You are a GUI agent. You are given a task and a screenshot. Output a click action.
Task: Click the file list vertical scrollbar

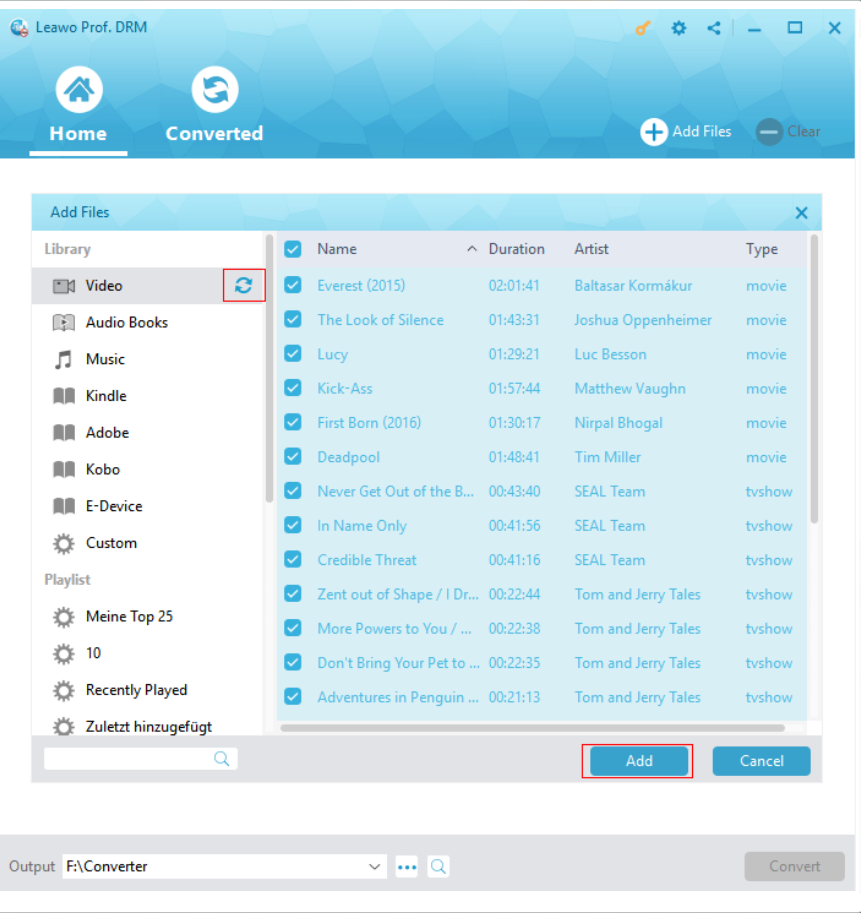click(814, 378)
